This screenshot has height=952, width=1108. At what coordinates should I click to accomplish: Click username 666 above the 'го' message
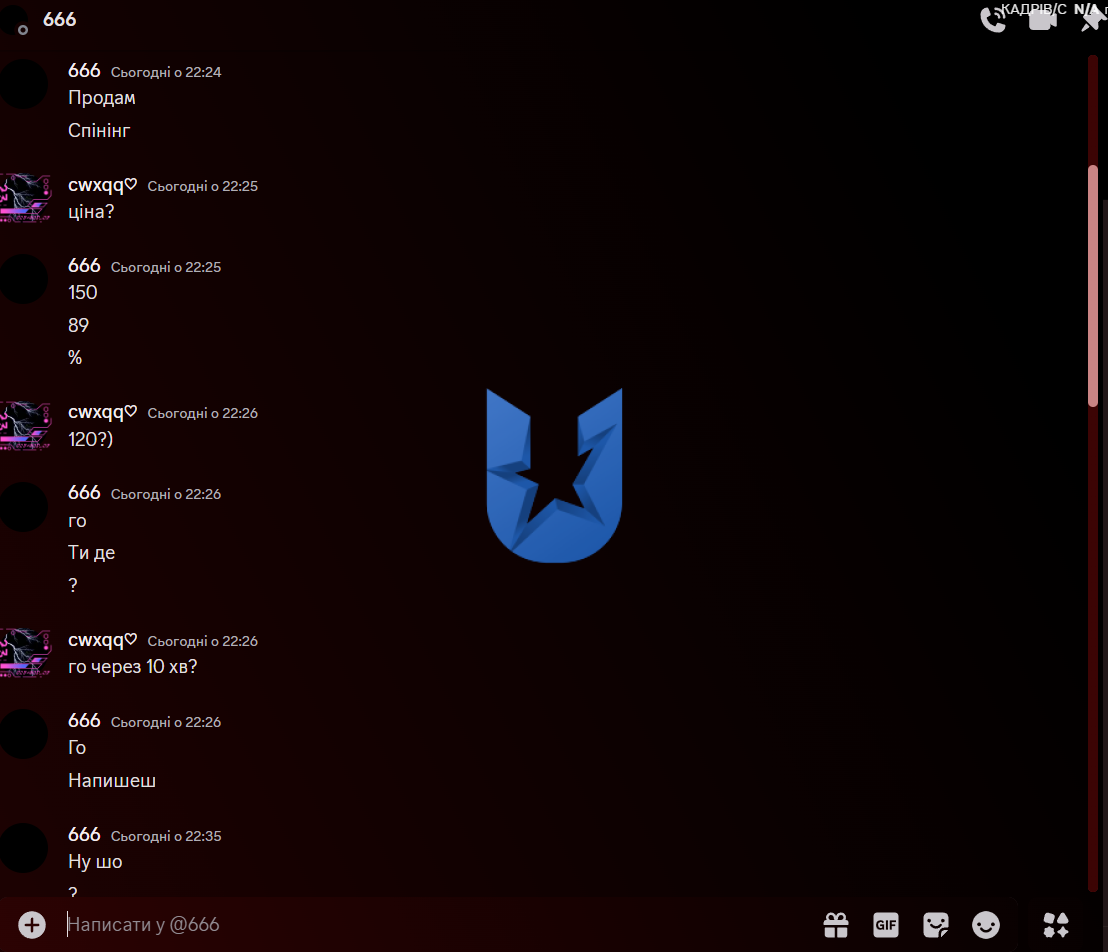click(x=84, y=493)
